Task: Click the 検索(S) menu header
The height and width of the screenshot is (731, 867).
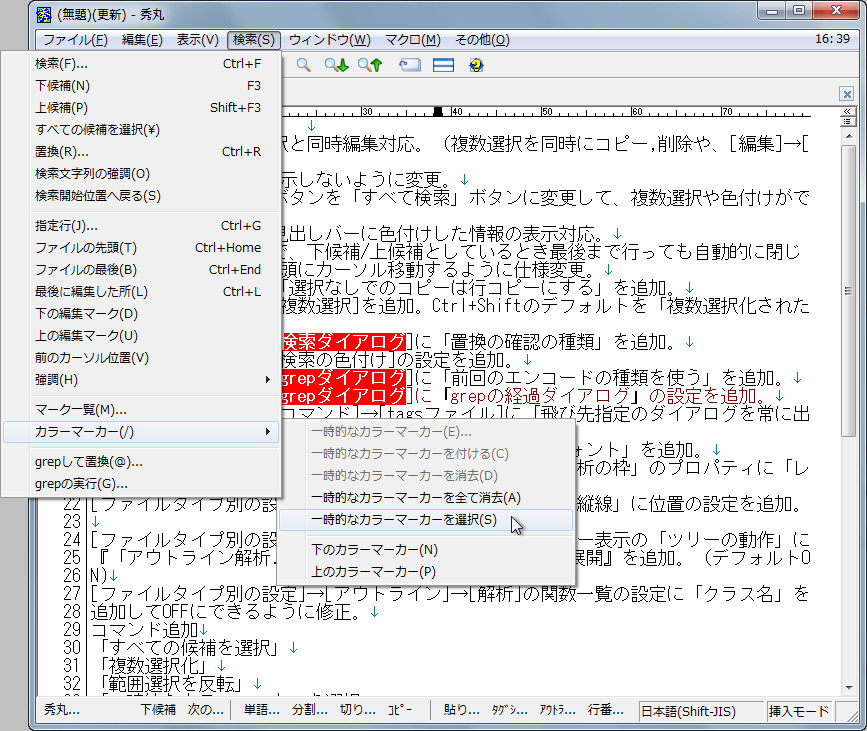Action: pos(254,40)
